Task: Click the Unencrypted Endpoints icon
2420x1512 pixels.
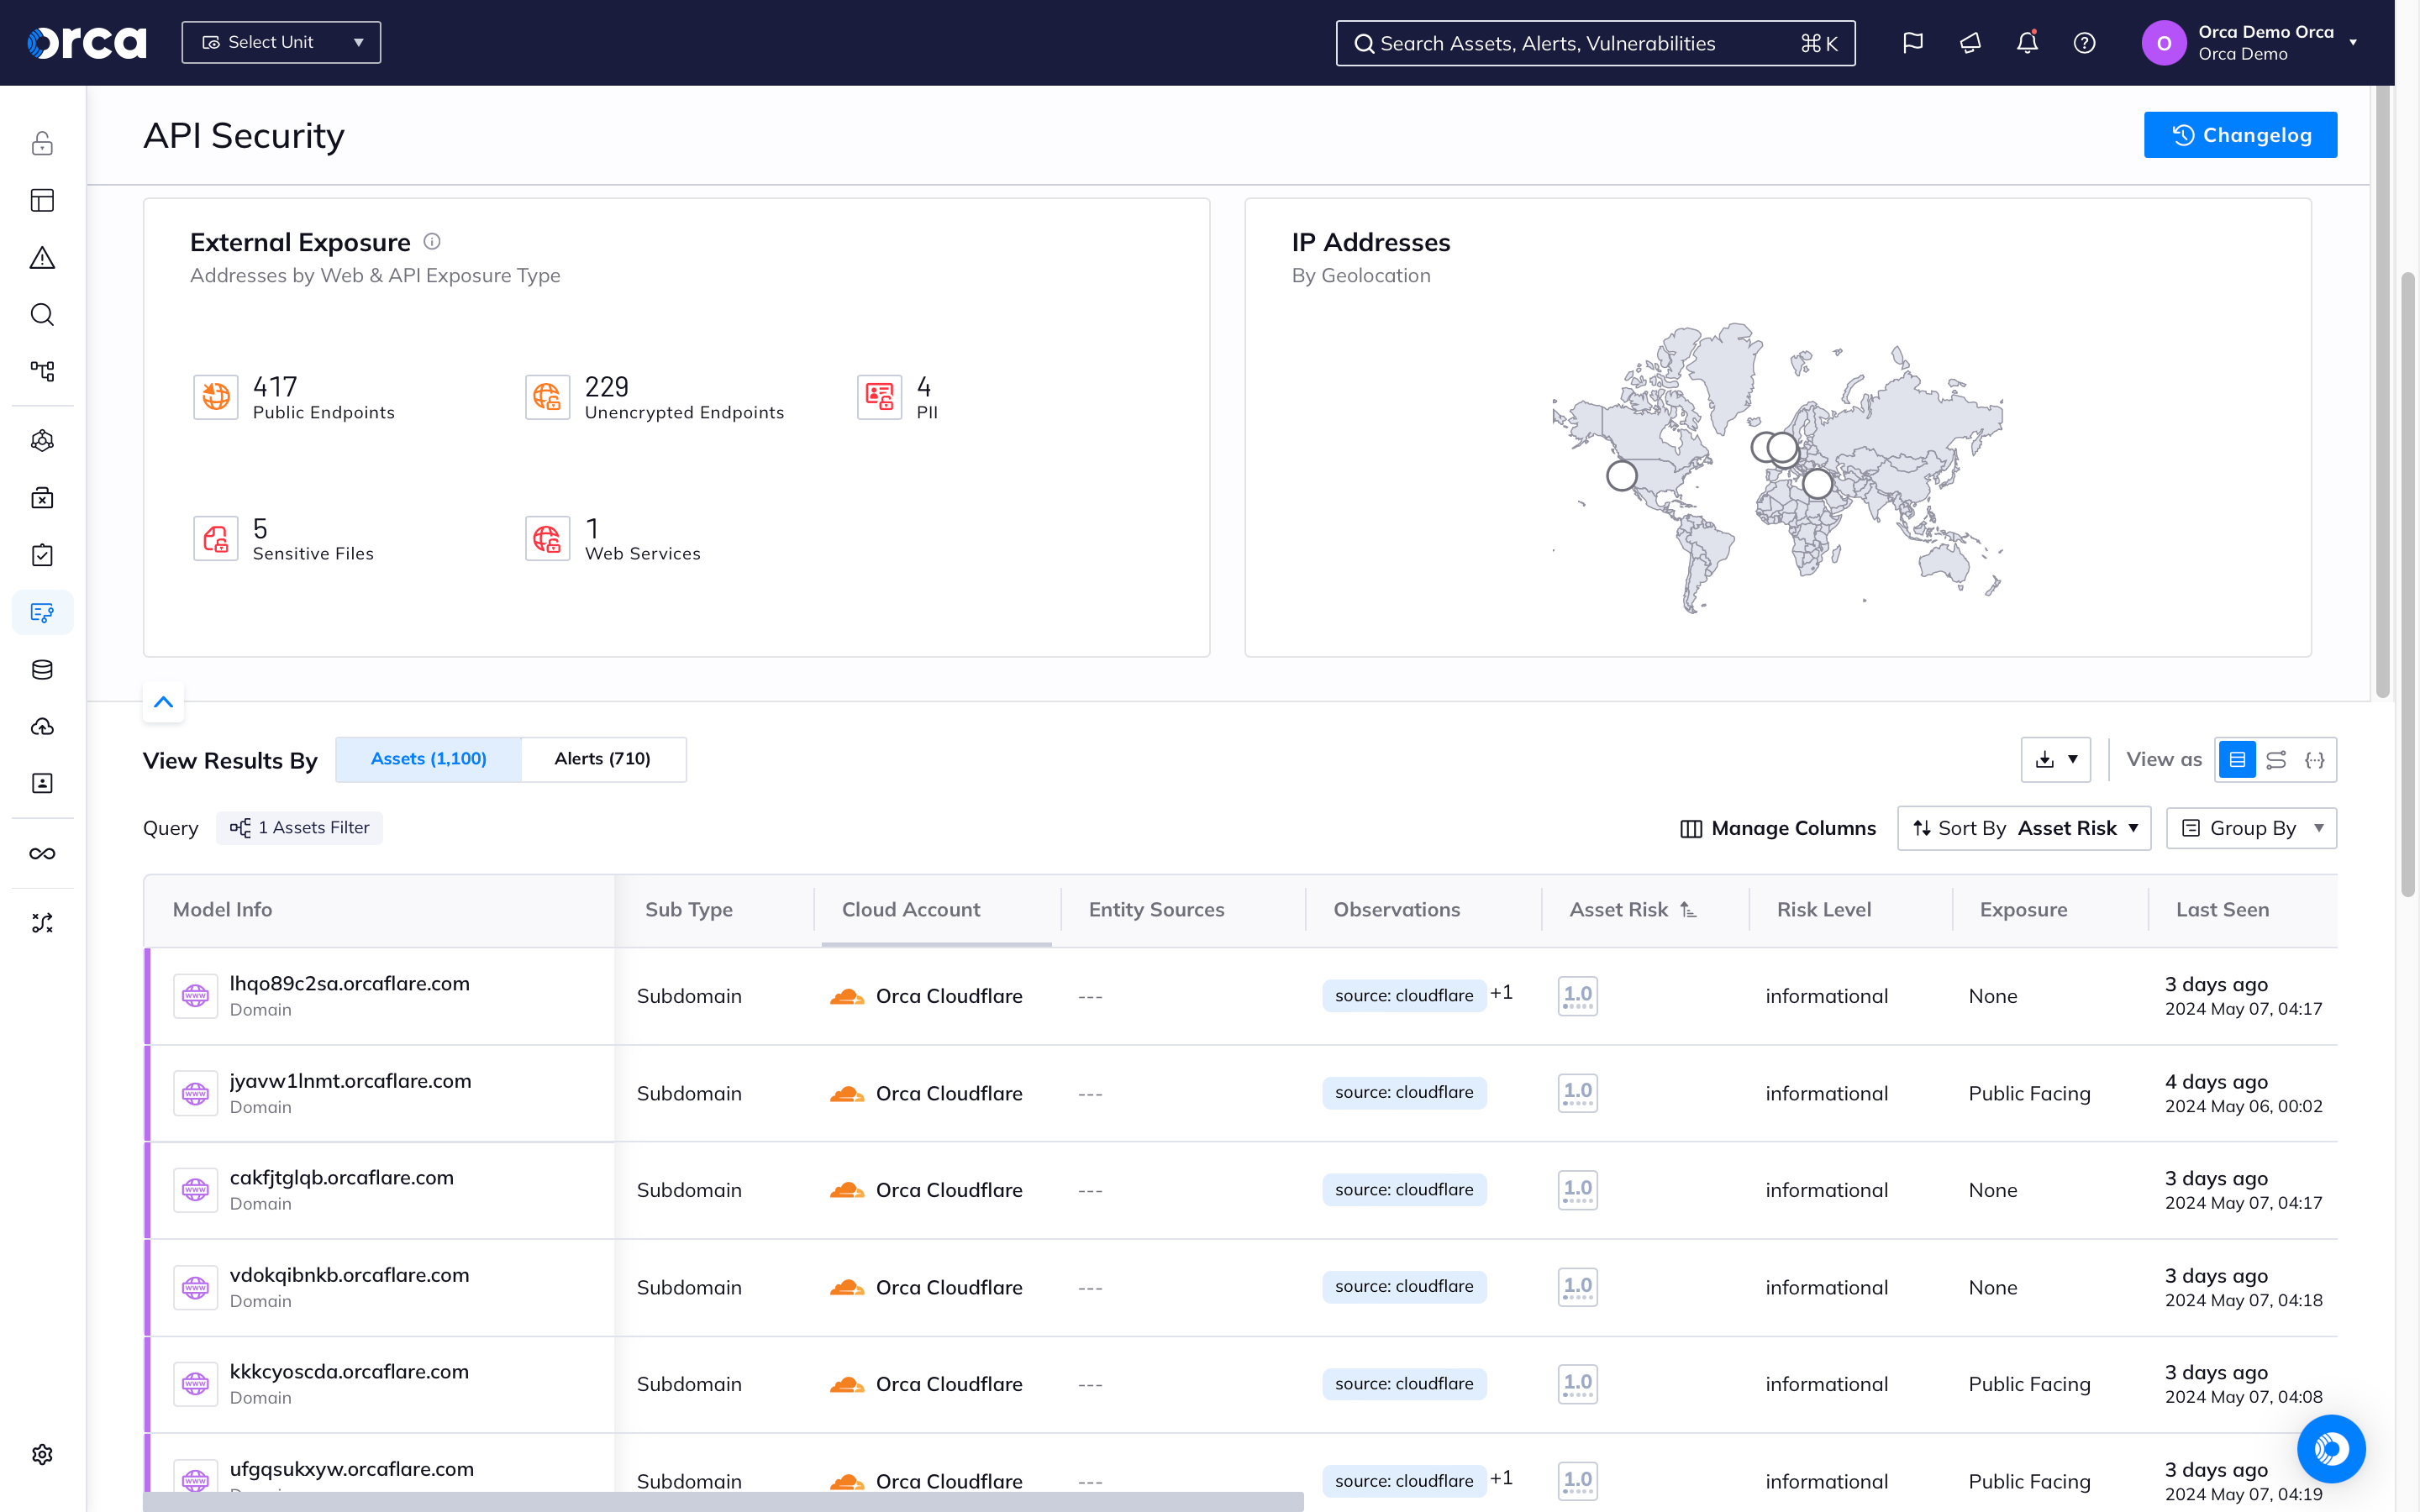Action: [x=547, y=397]
